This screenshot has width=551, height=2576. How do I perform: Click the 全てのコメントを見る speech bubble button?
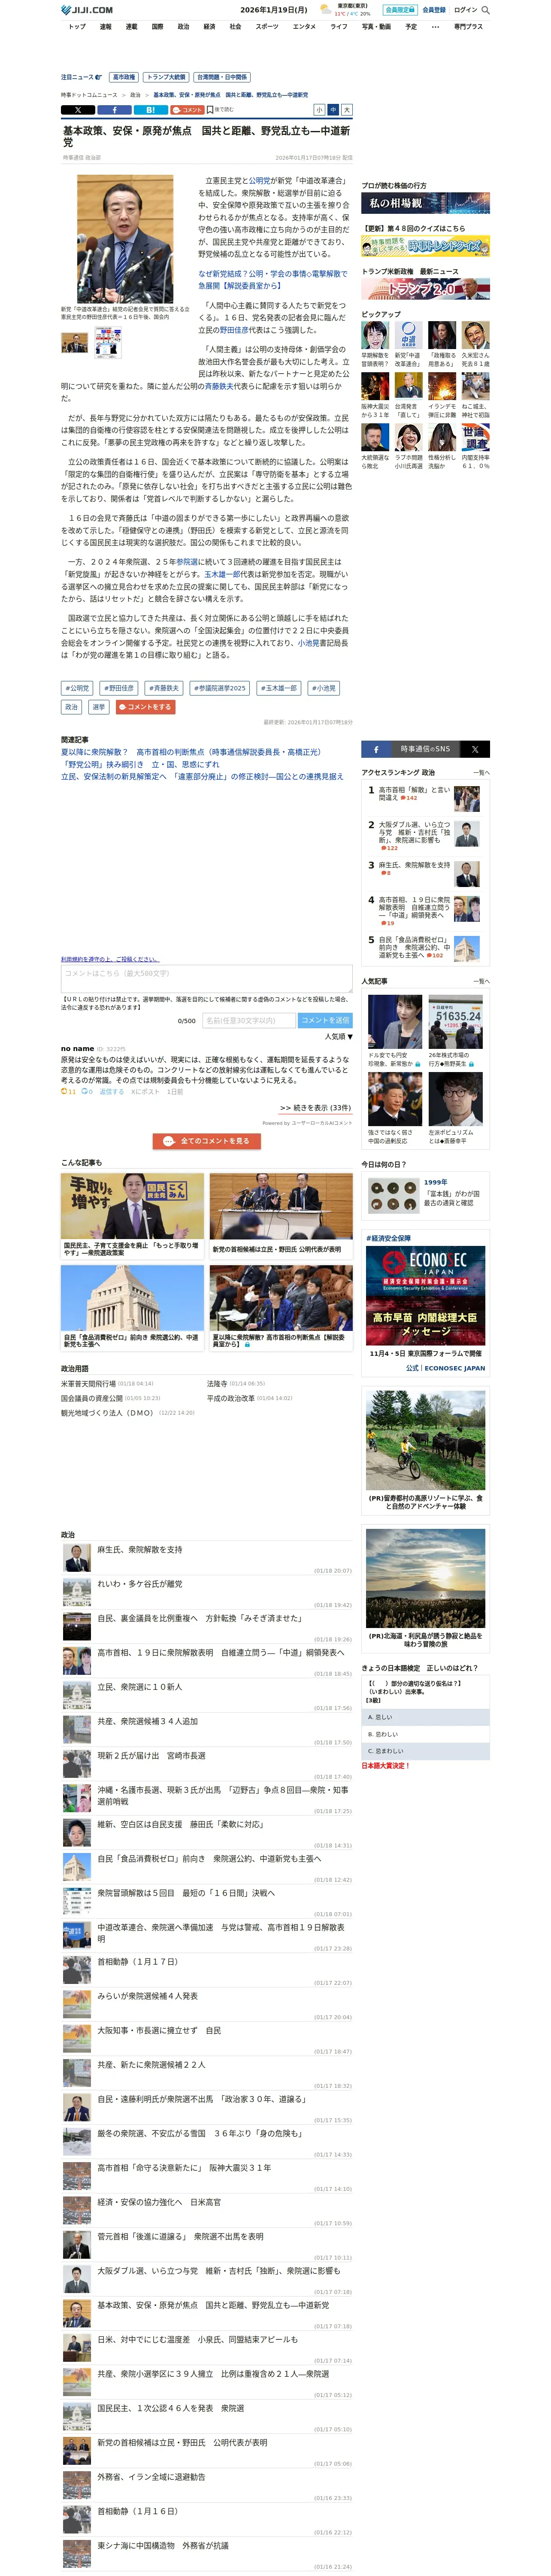click(207, 1141)
